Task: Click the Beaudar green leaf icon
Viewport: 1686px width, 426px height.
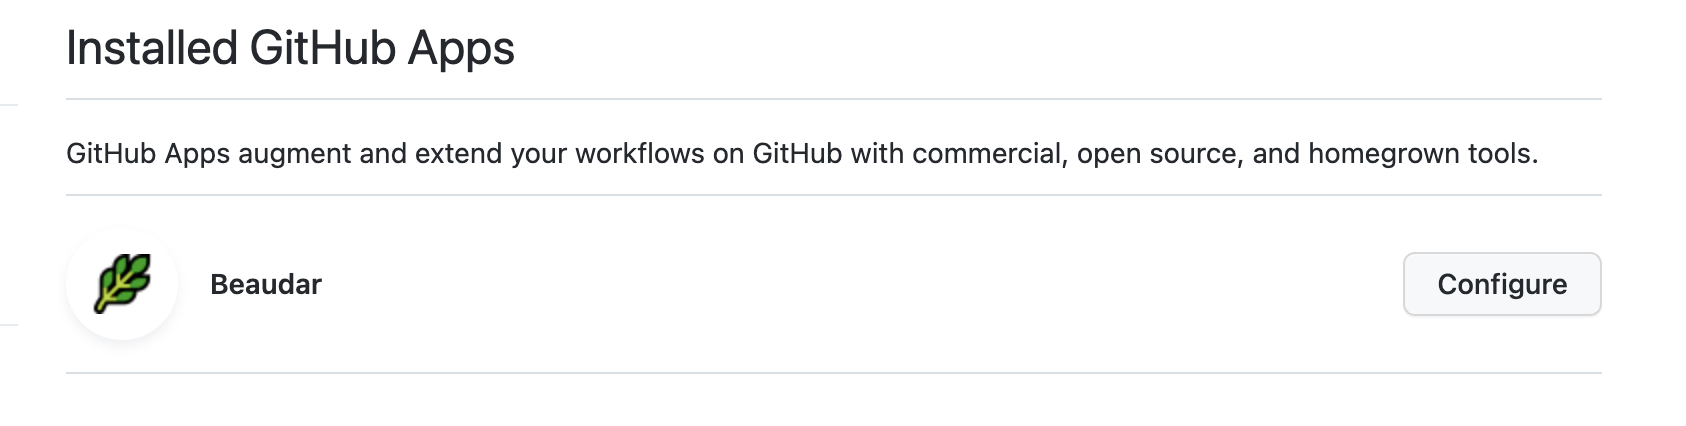Action: [x=122, y=283]
